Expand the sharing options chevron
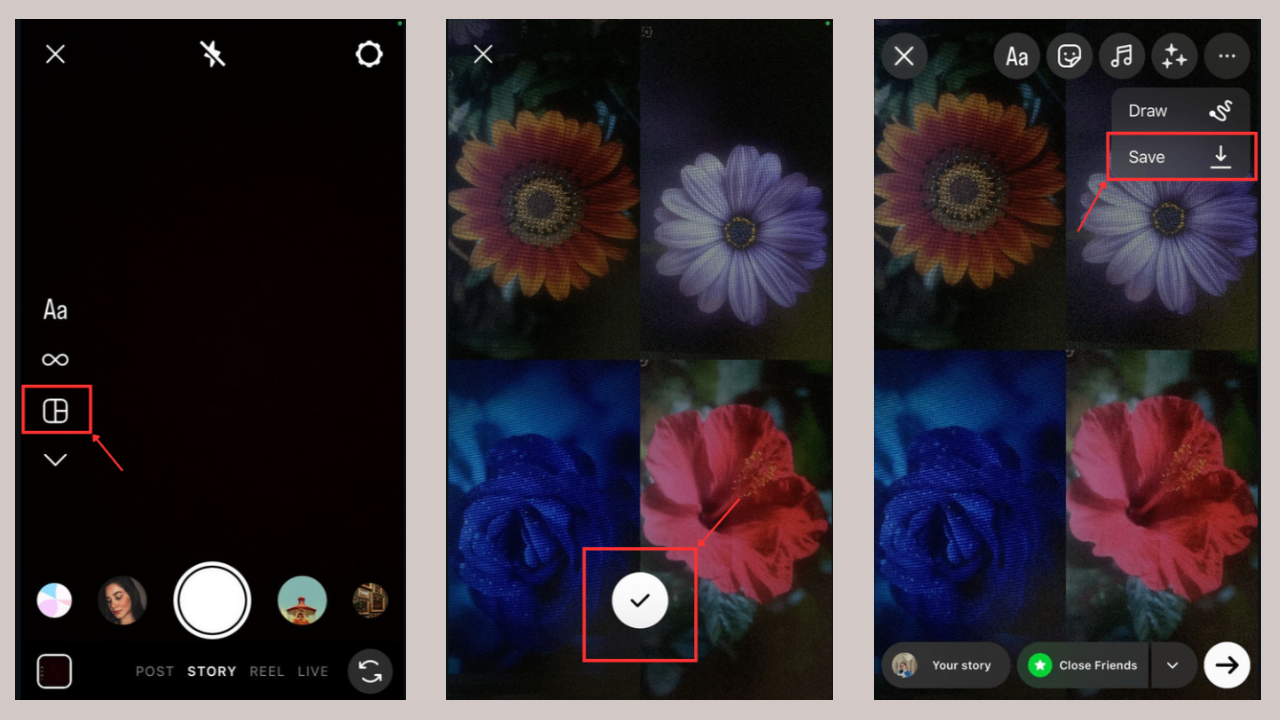This screenshot has height=720, width=1280. pyautogui.click(x=1174, y=665)
